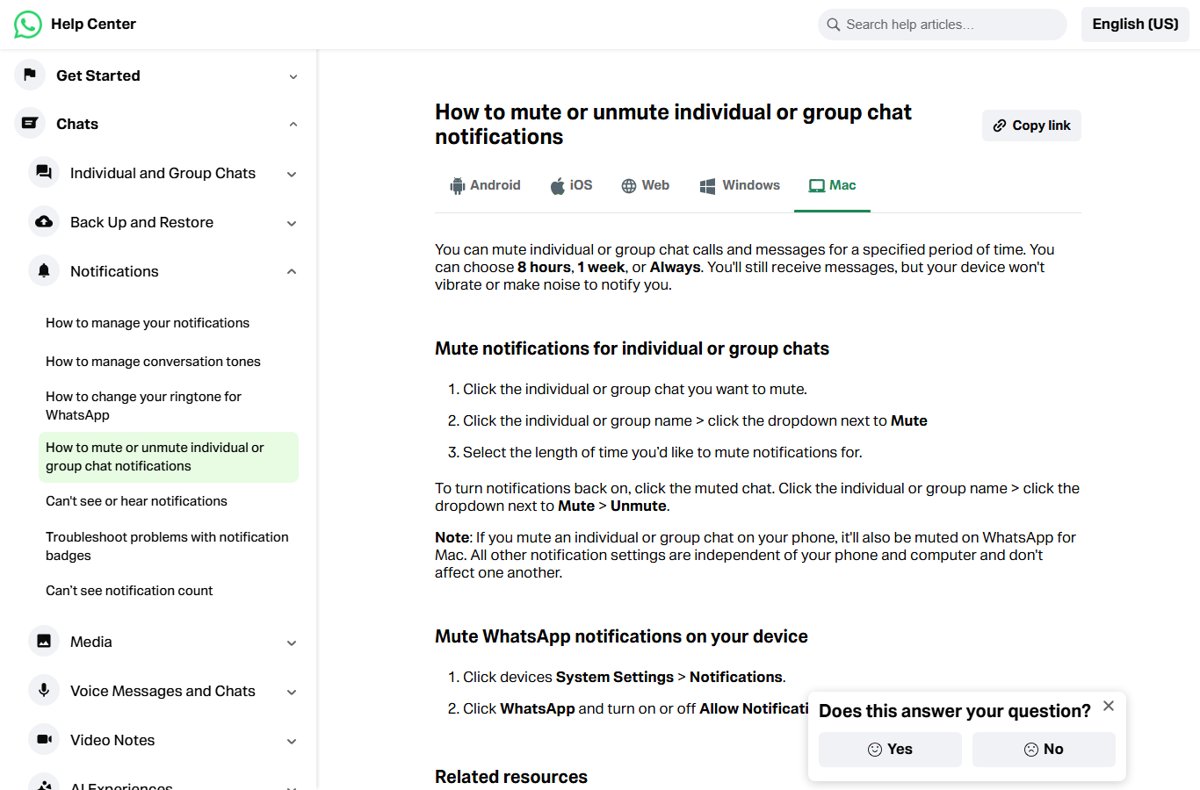Click the Back Up and Restore label
Viewport: 1200px width, 790px height.
tap(142, 222)
